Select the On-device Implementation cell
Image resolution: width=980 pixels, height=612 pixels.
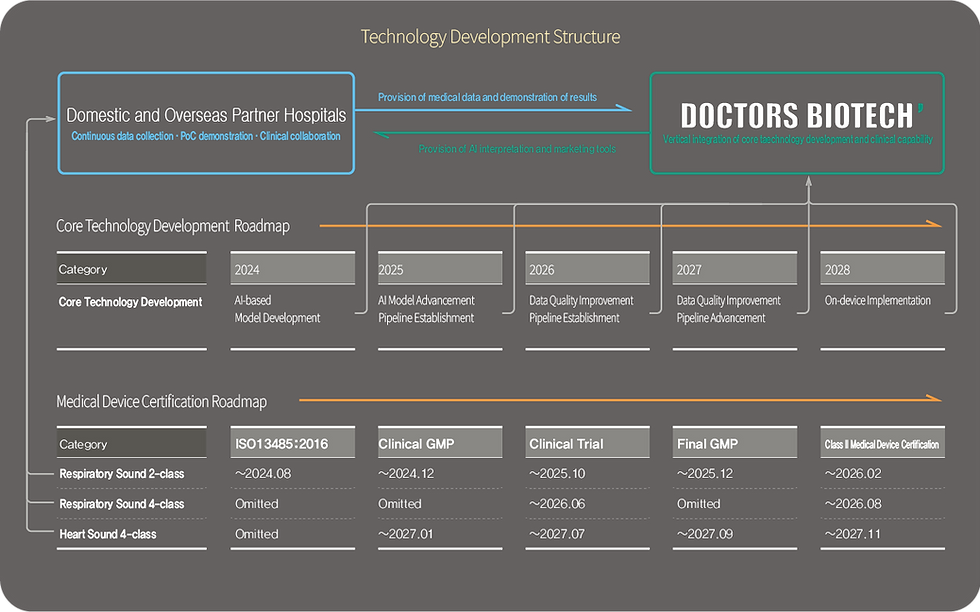pos(878,301)
